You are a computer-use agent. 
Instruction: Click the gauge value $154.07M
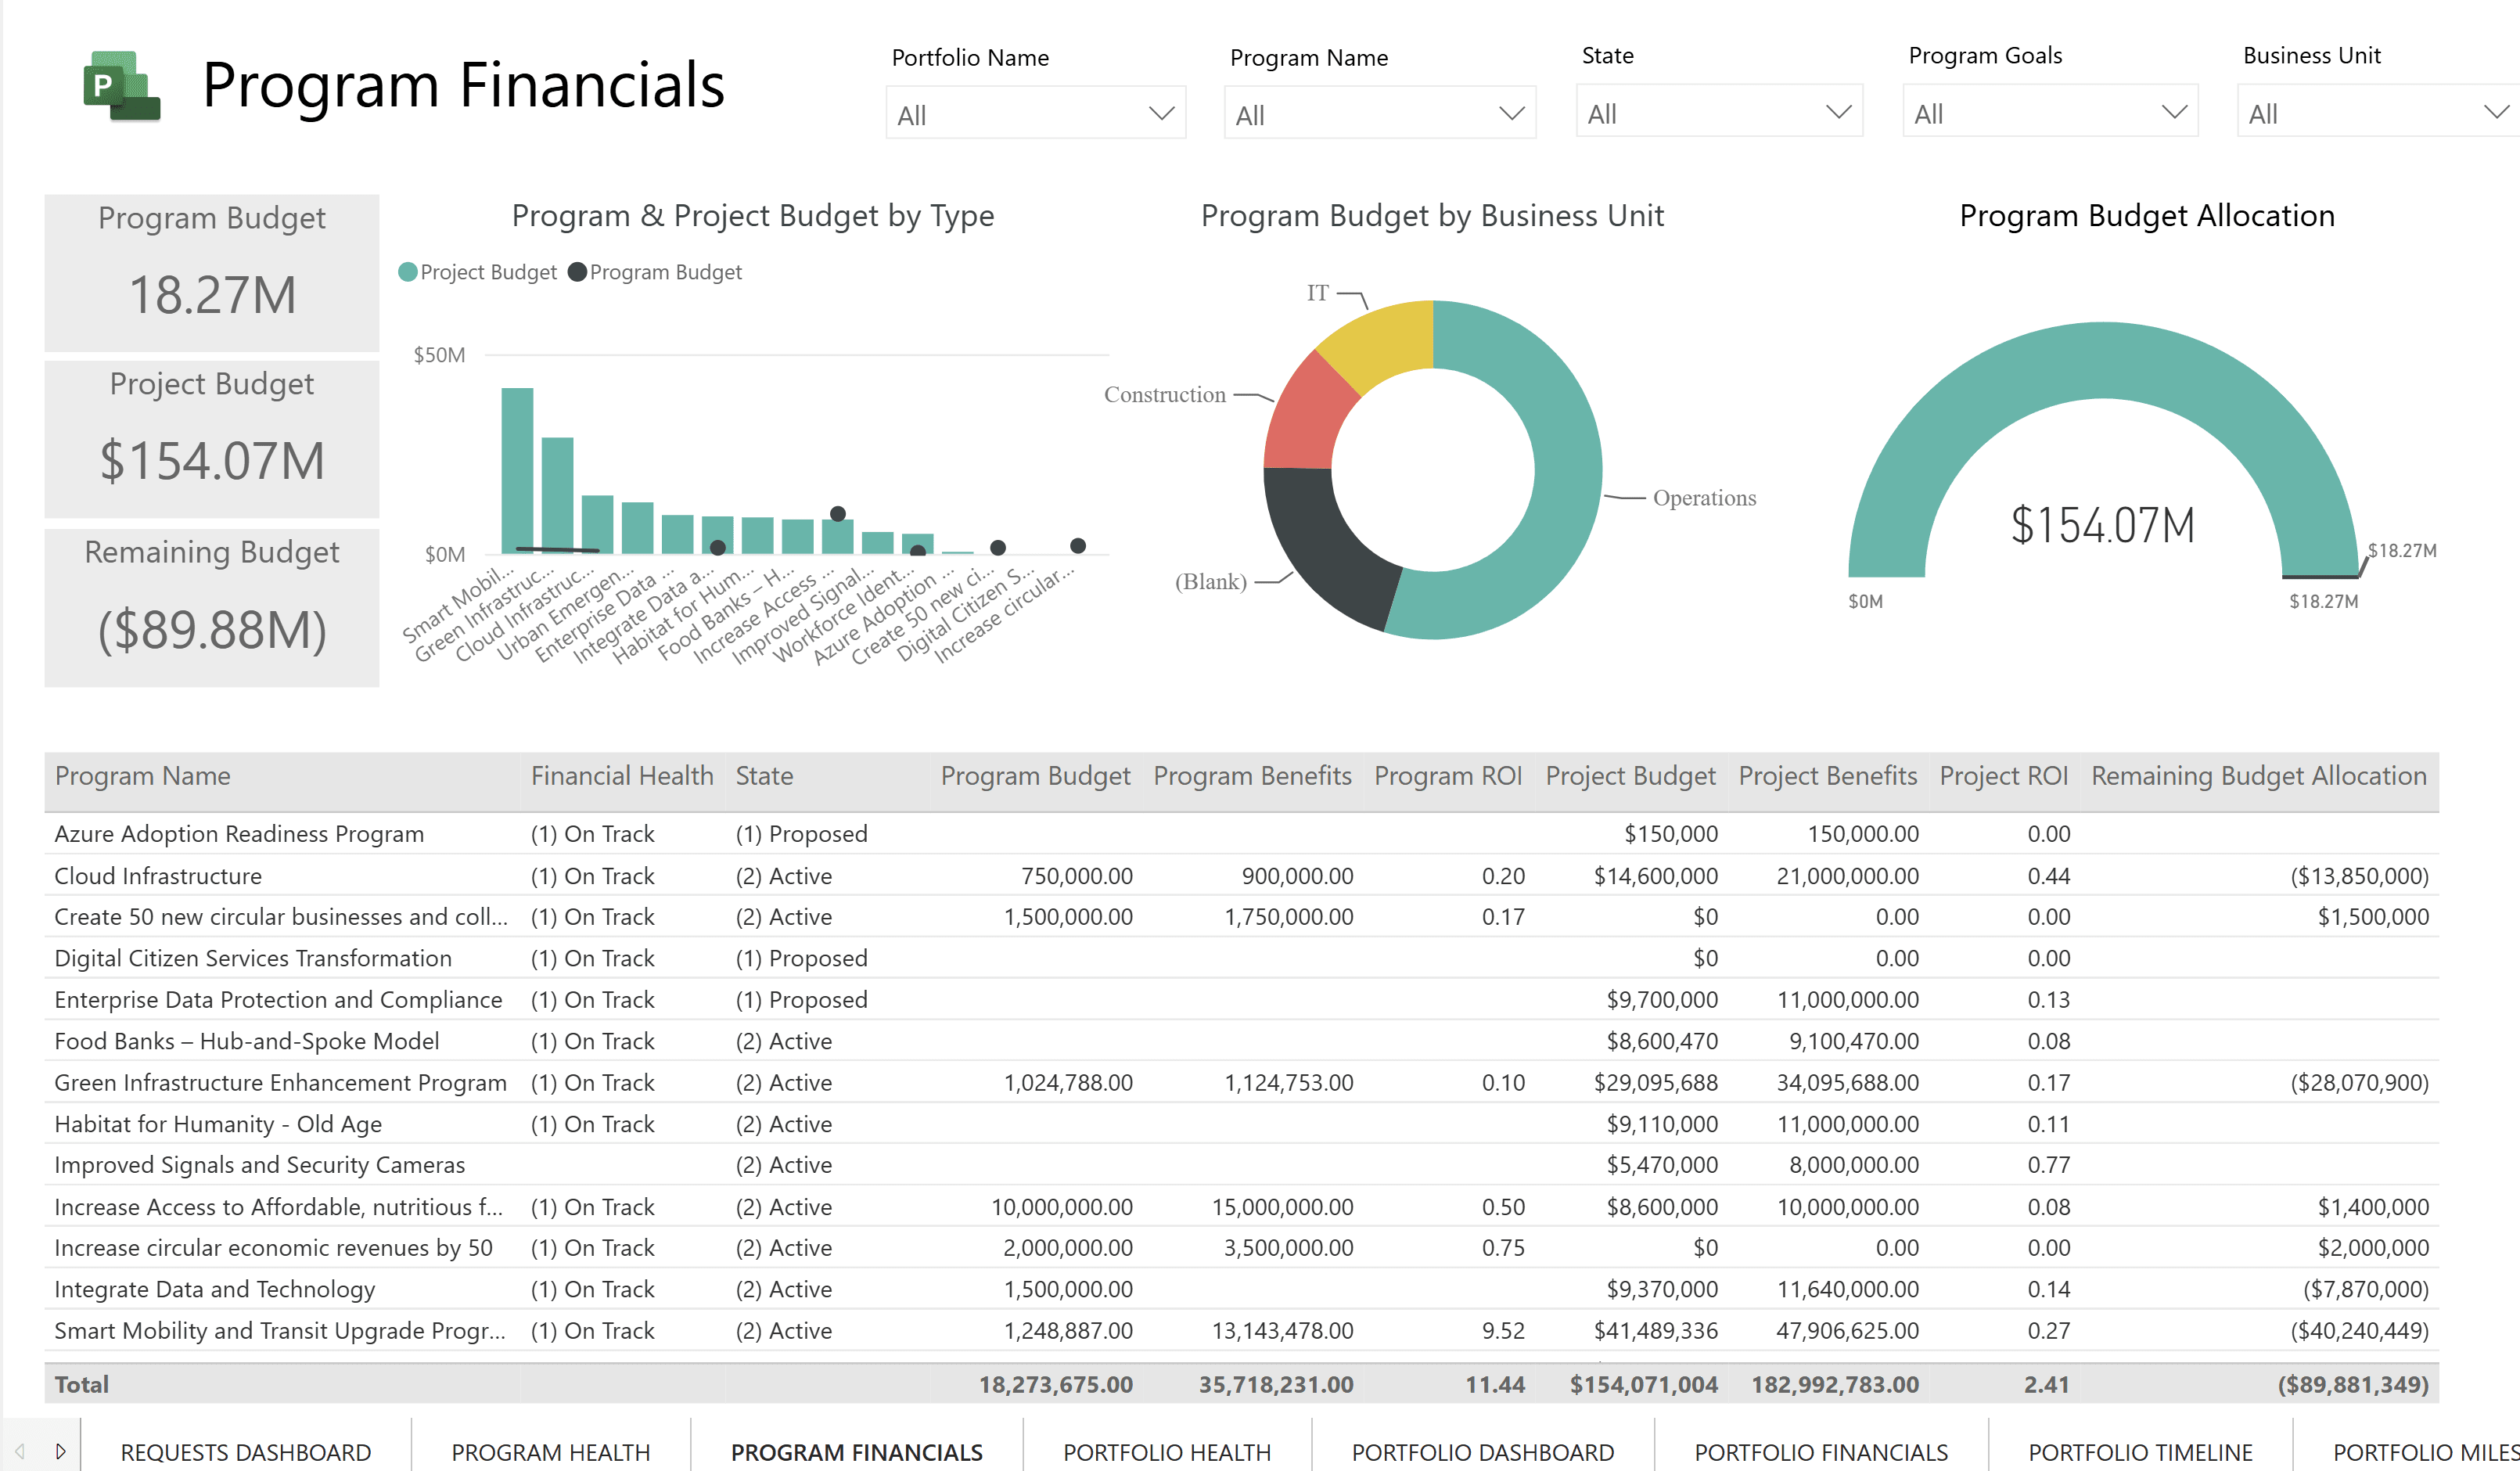(x=2102, y=525)
